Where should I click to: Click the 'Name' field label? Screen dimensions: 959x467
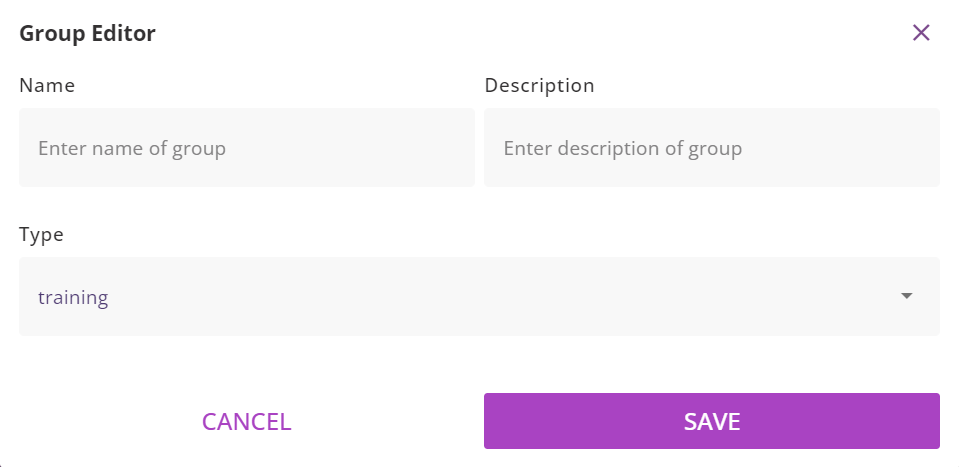[x=47, y=86]
